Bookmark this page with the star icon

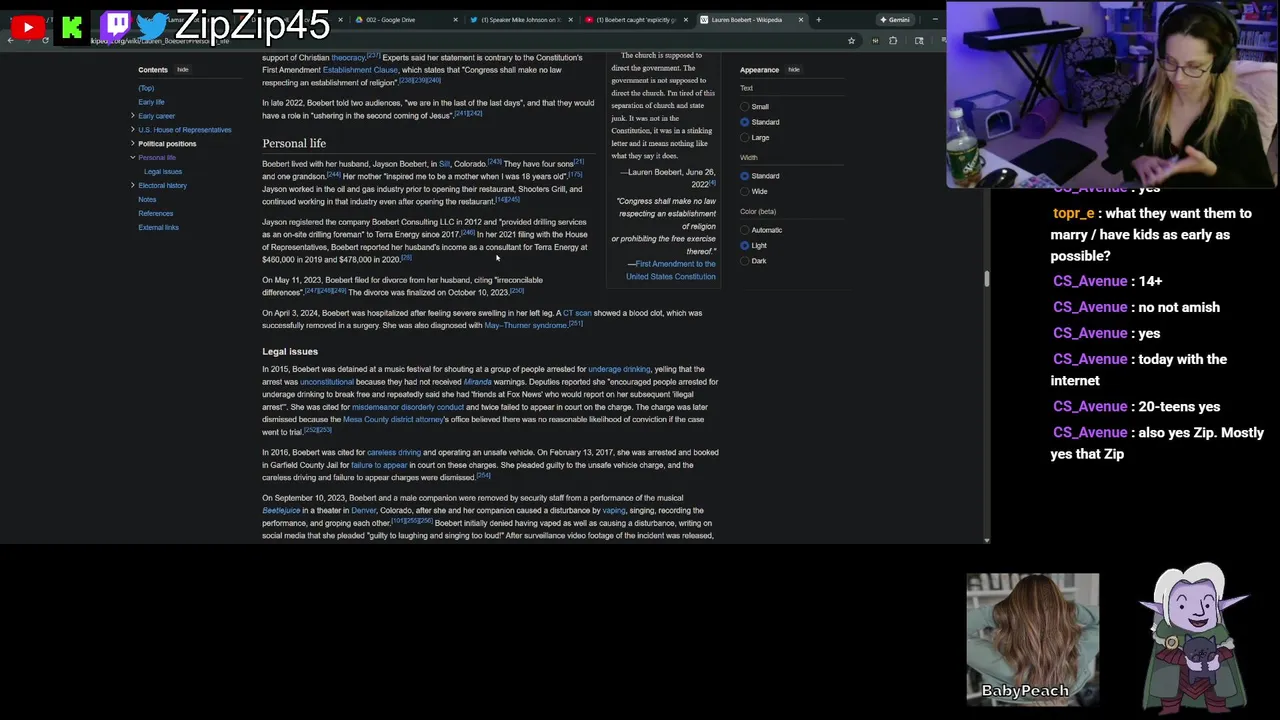point(851,41)
